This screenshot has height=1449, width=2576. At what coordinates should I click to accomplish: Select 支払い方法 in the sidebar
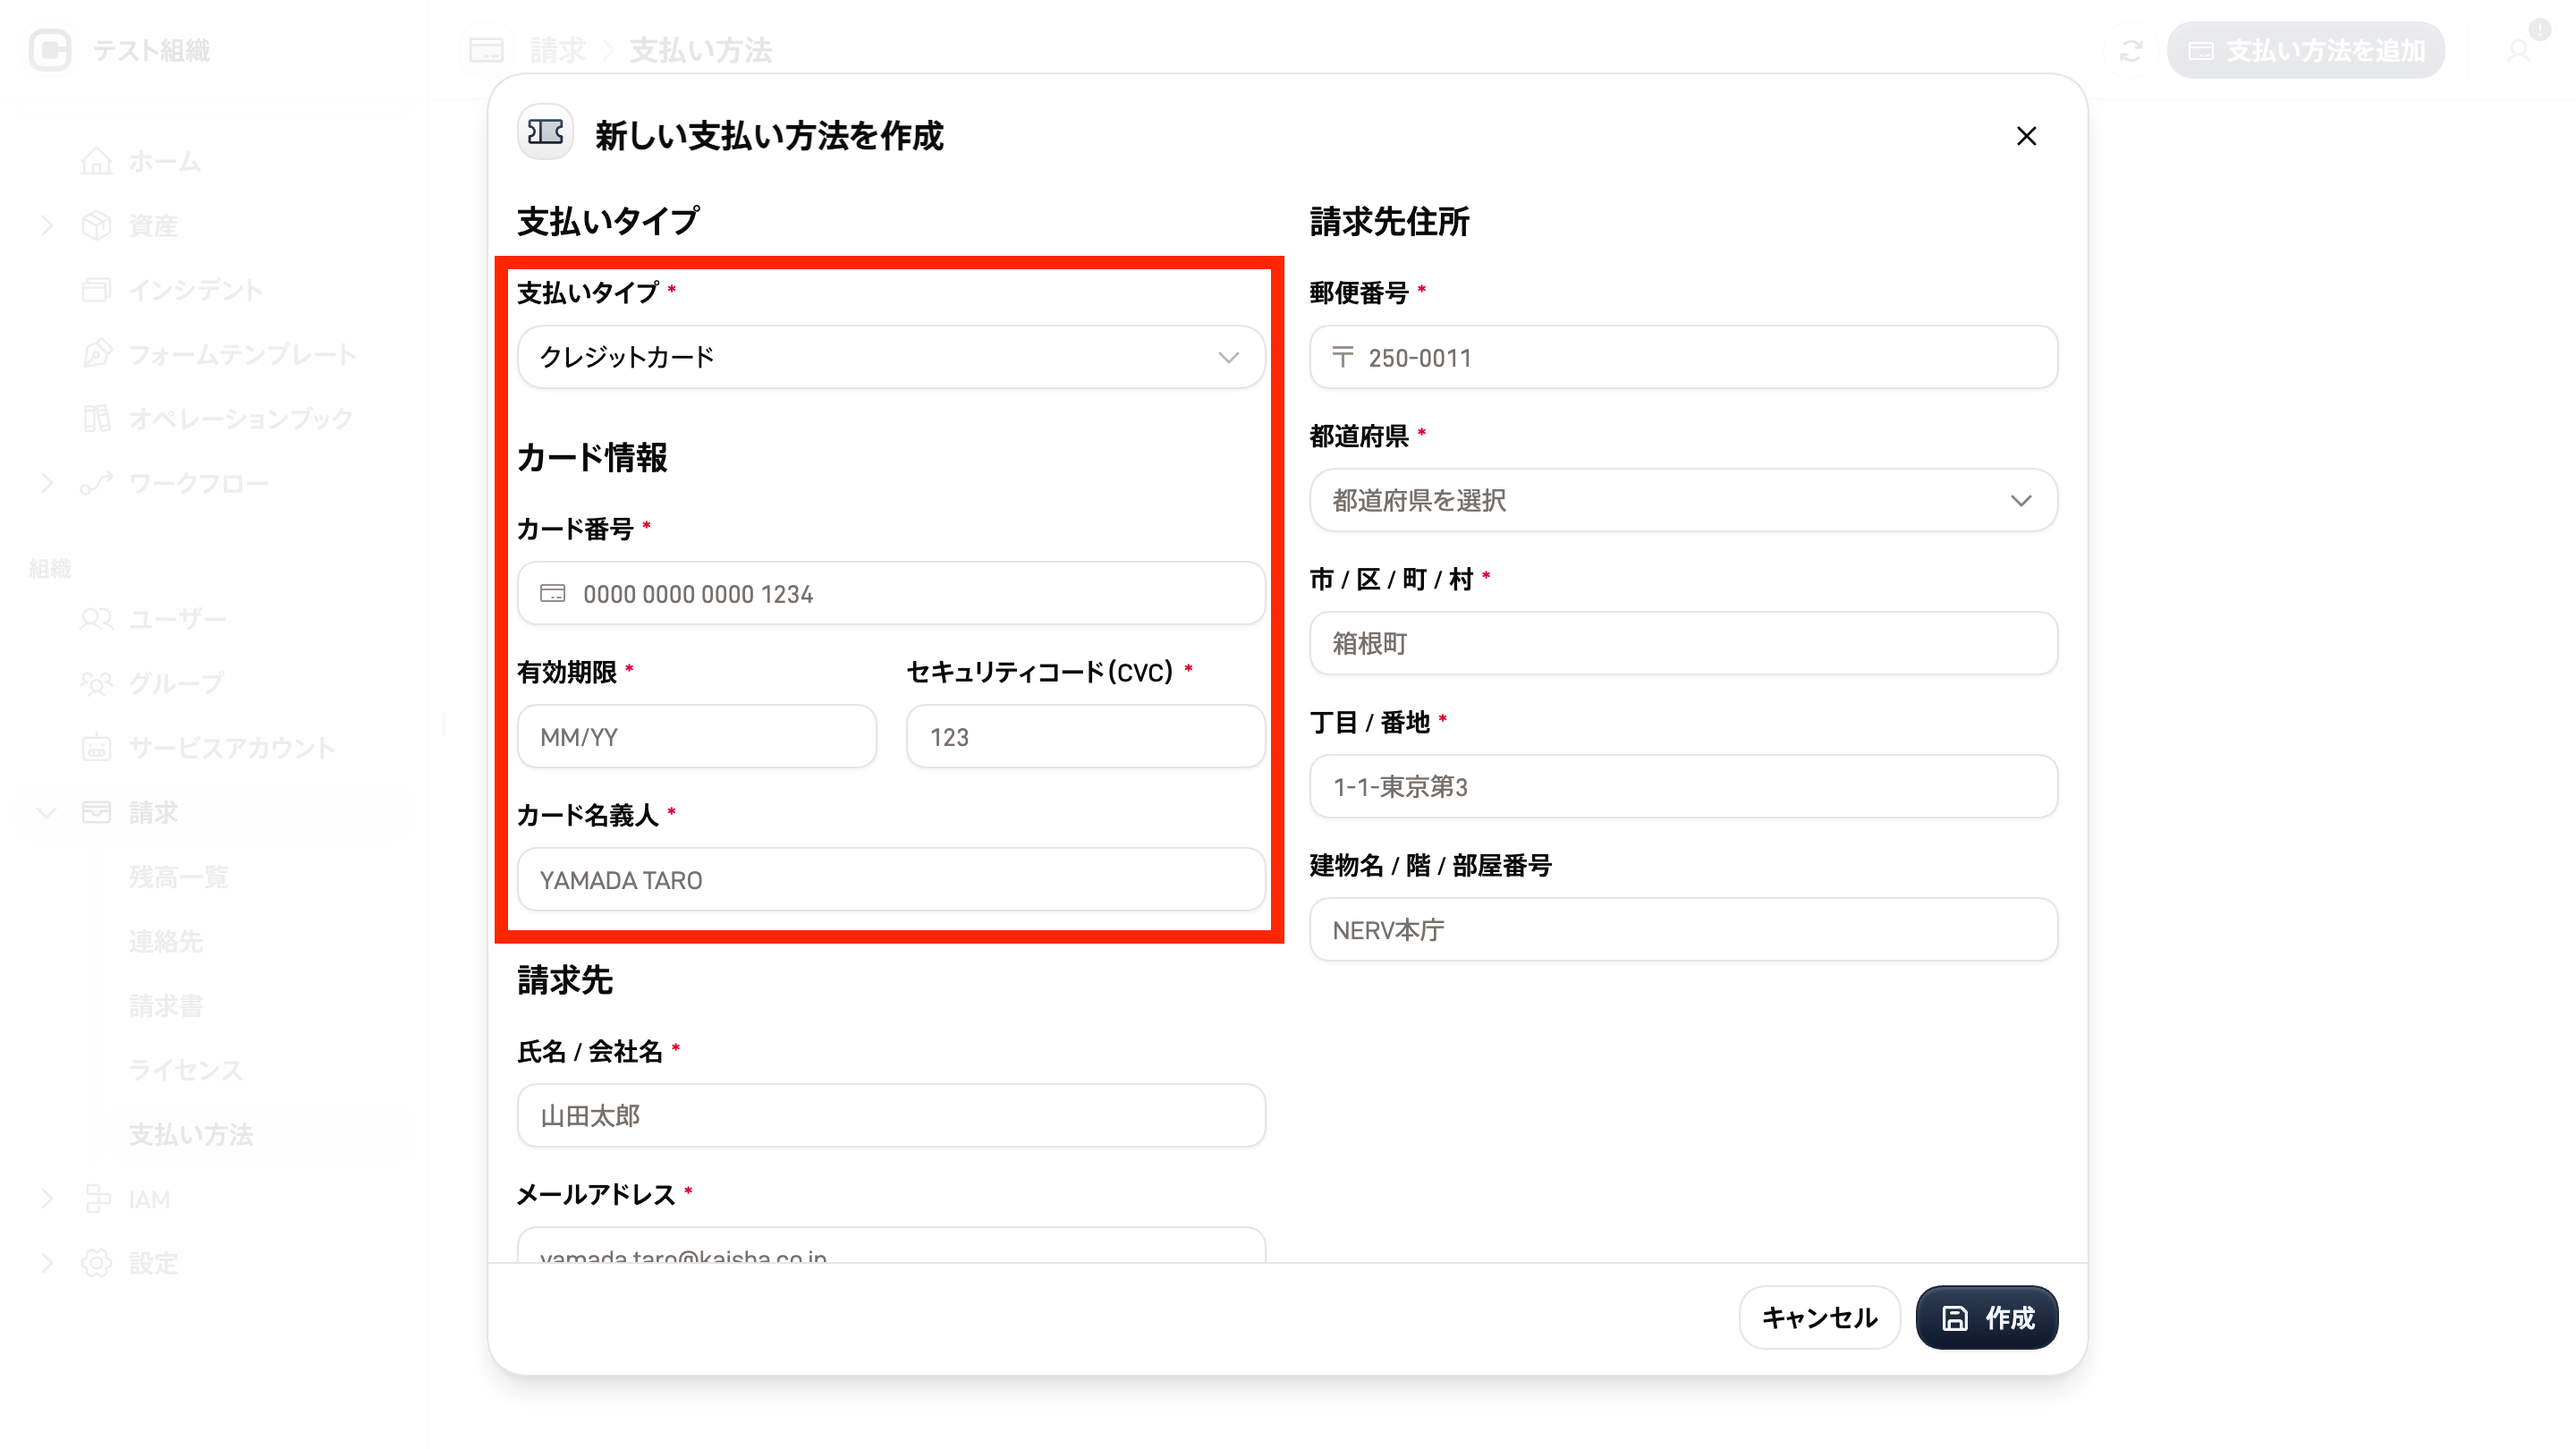pos(191,1134)
